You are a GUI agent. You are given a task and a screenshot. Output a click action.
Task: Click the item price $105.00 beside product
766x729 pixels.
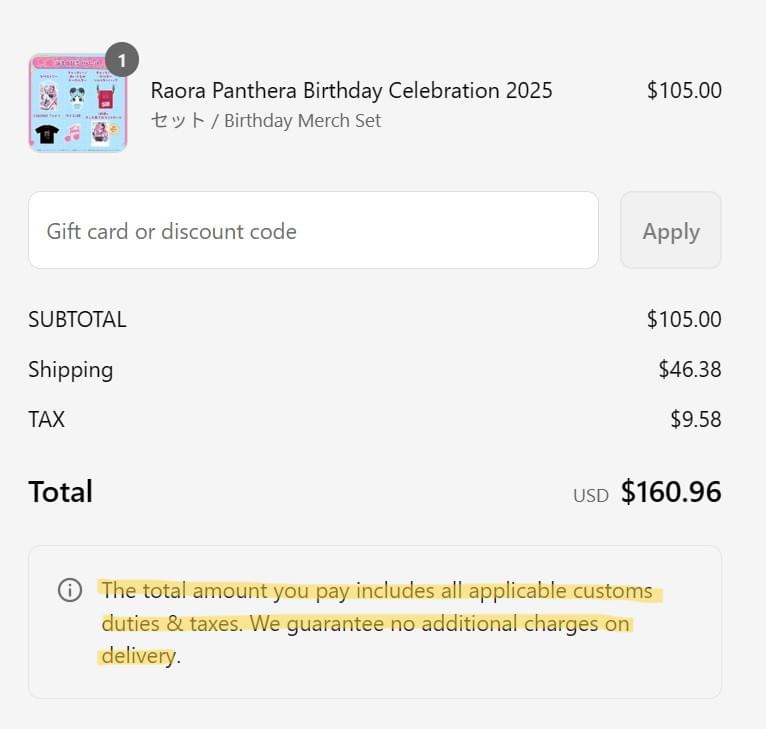click(x=684, y=90)
